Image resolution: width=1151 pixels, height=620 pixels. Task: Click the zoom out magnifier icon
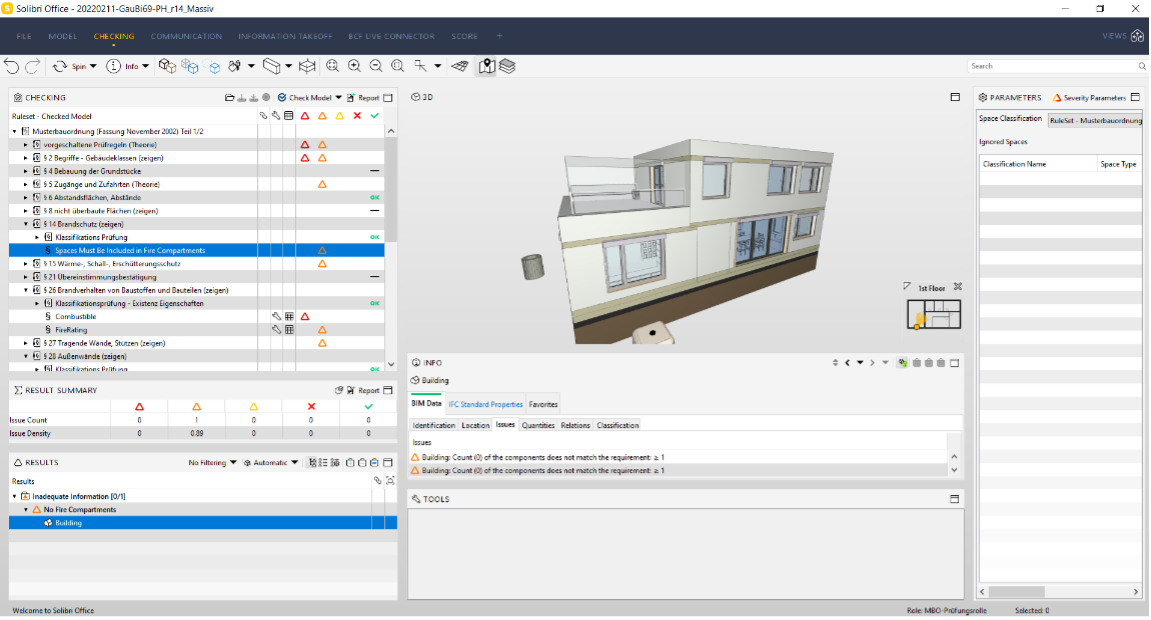point(376,66)
